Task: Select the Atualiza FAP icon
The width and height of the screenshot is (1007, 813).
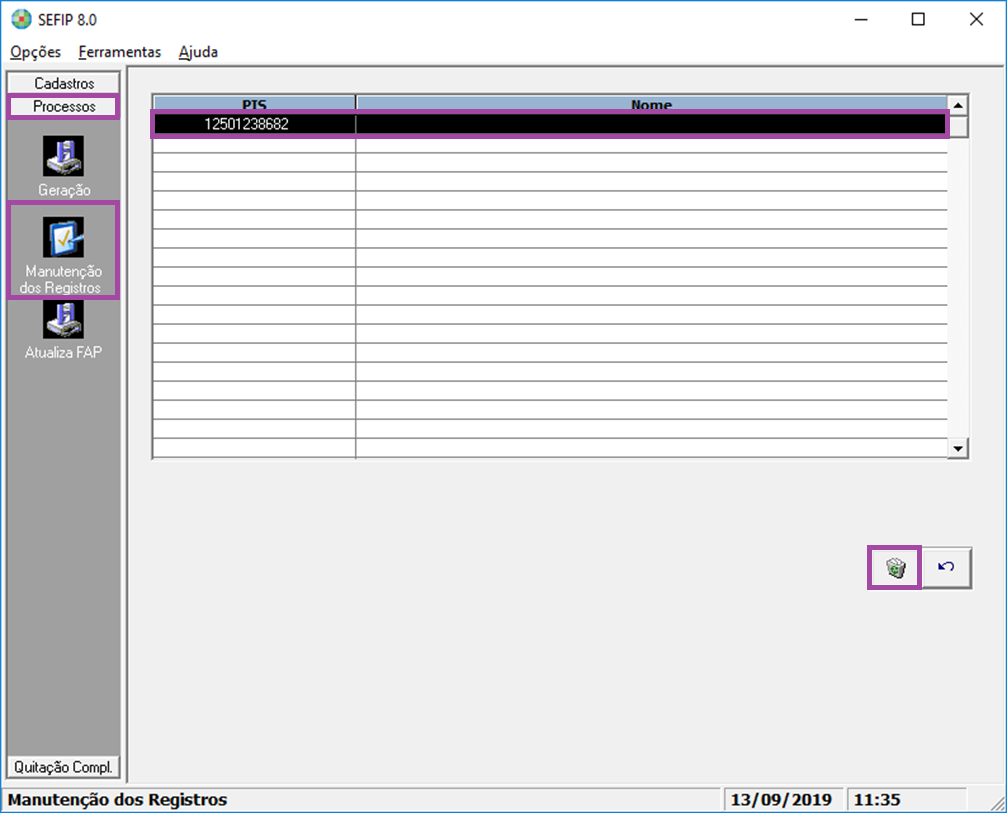Action: (64, 319)
